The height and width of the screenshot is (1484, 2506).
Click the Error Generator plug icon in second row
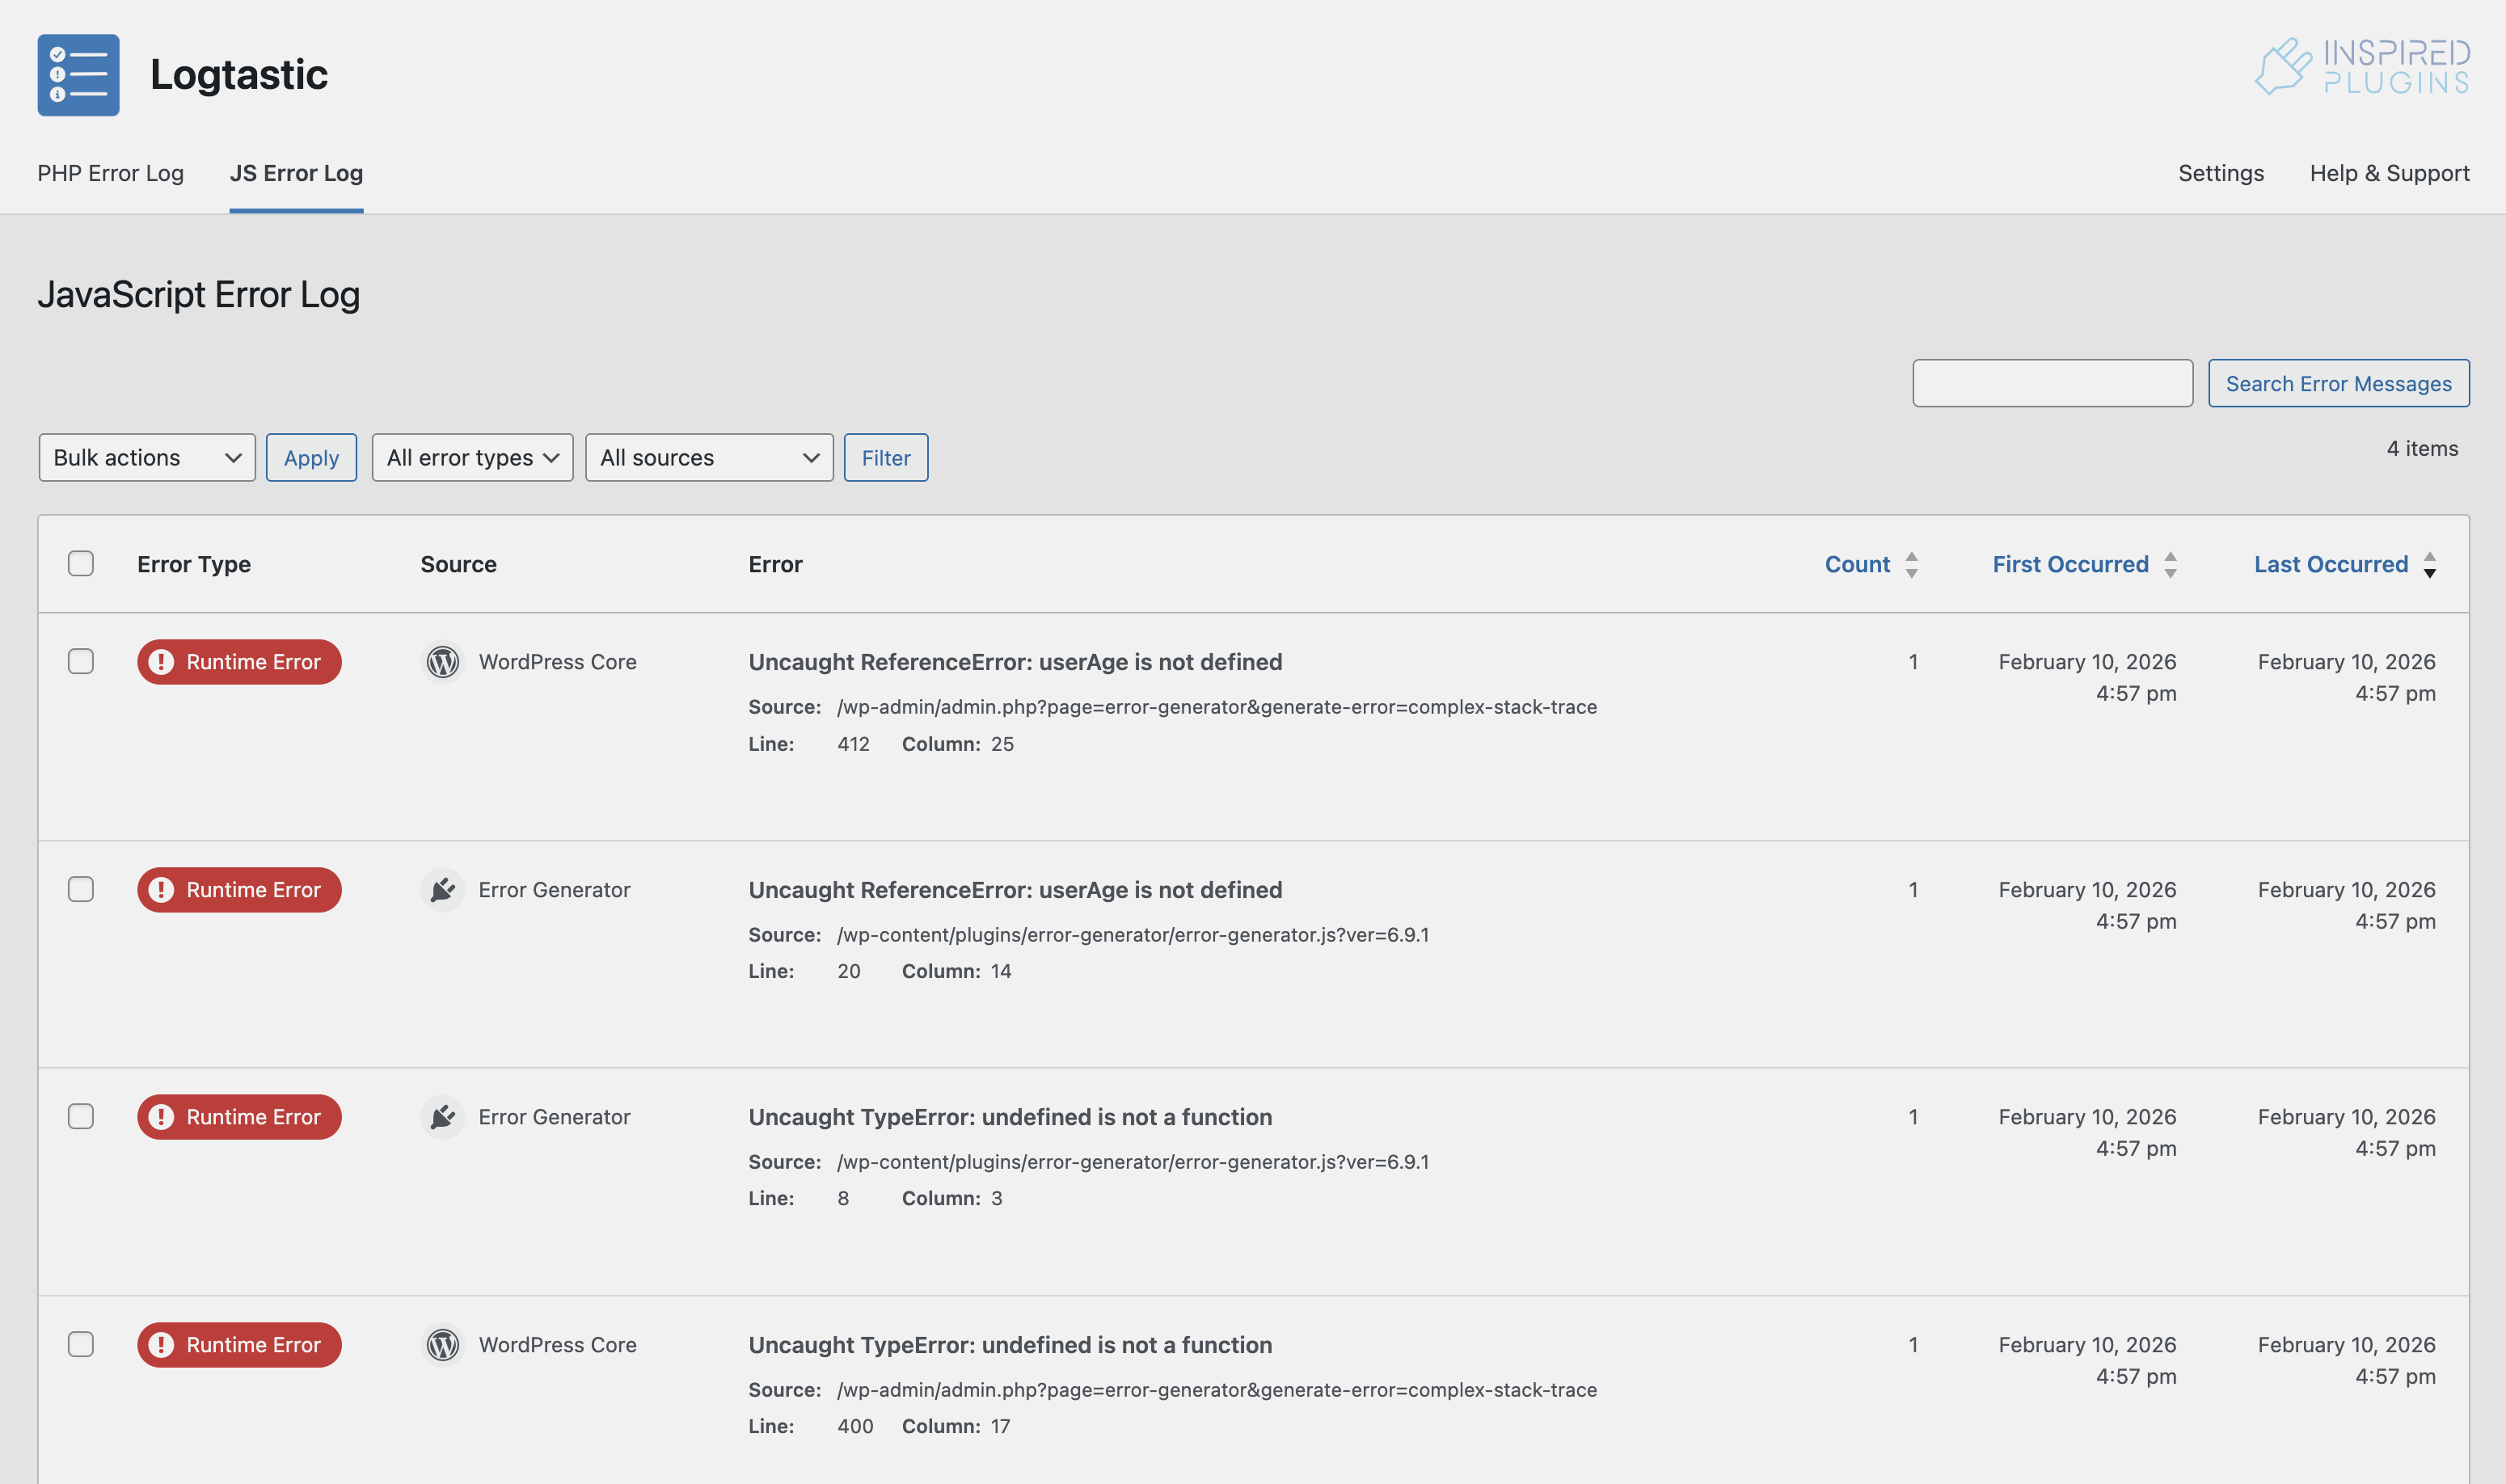coord(443,890)
